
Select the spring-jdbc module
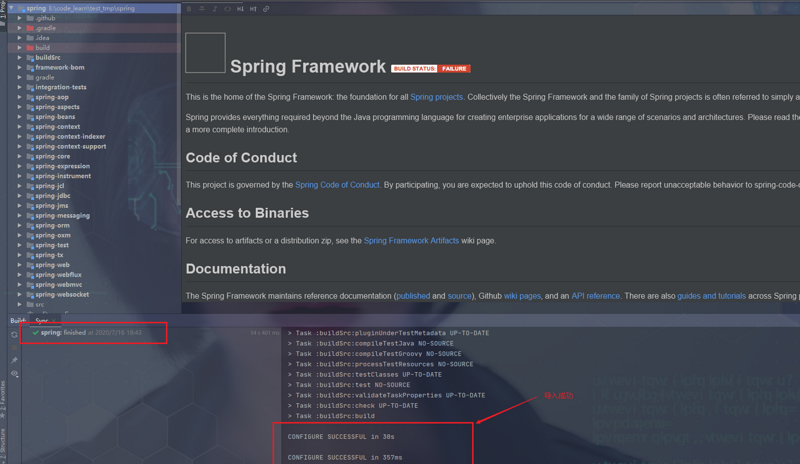(53, 196)
